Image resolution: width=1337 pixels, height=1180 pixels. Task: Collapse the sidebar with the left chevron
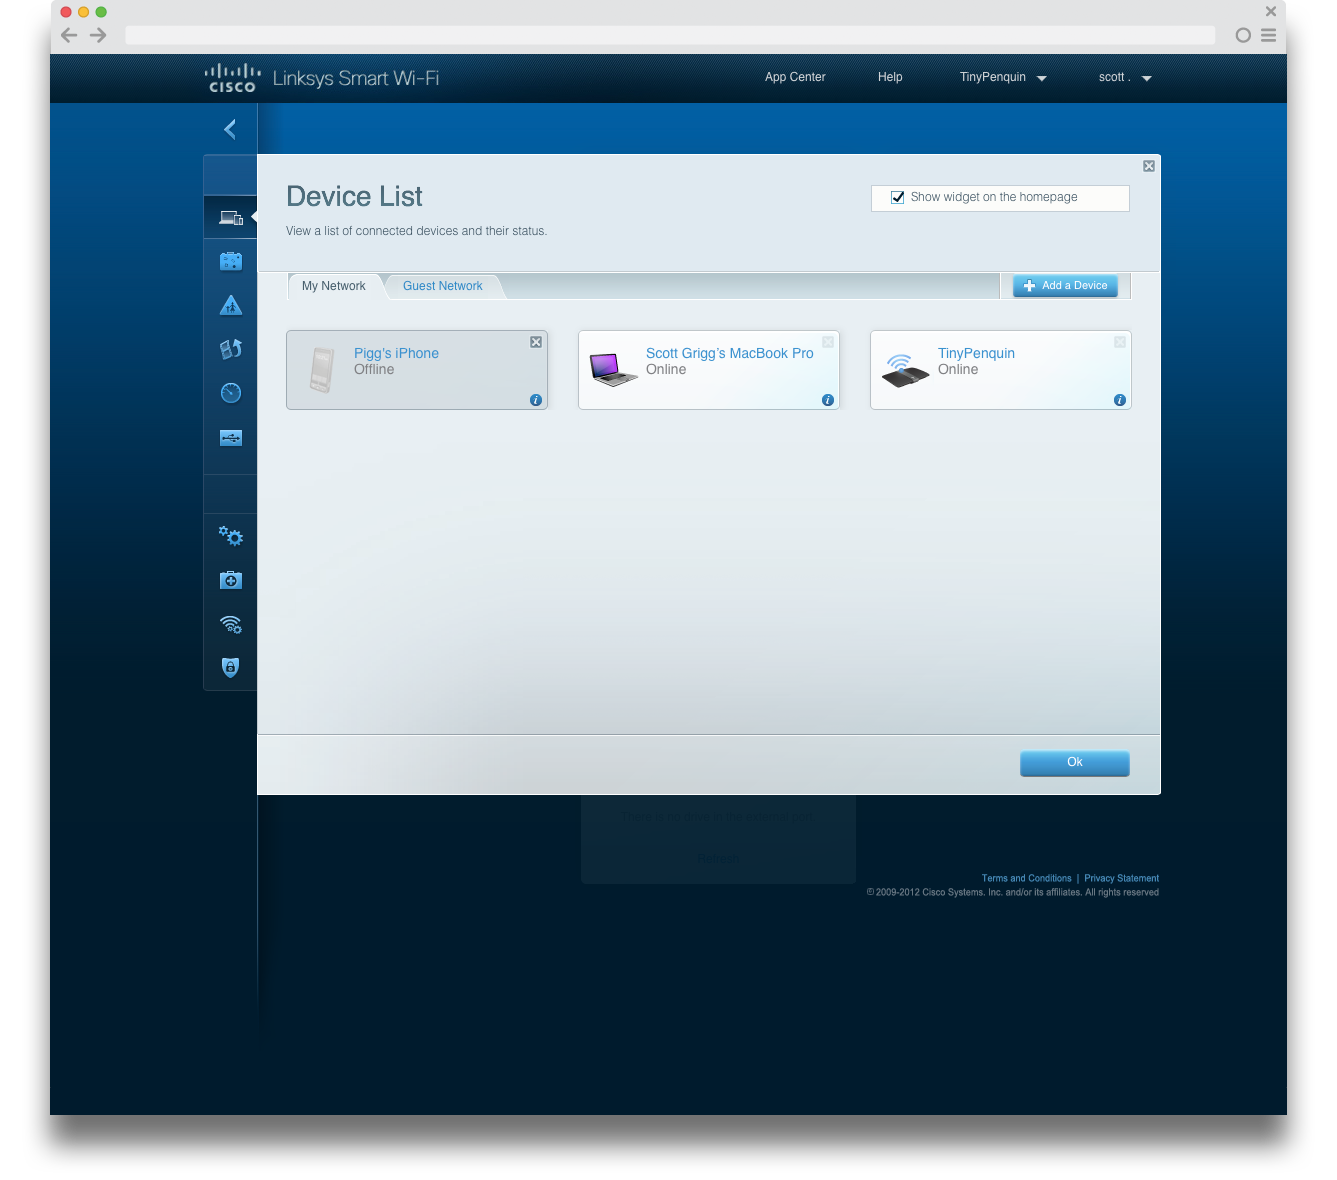(230, 129)
